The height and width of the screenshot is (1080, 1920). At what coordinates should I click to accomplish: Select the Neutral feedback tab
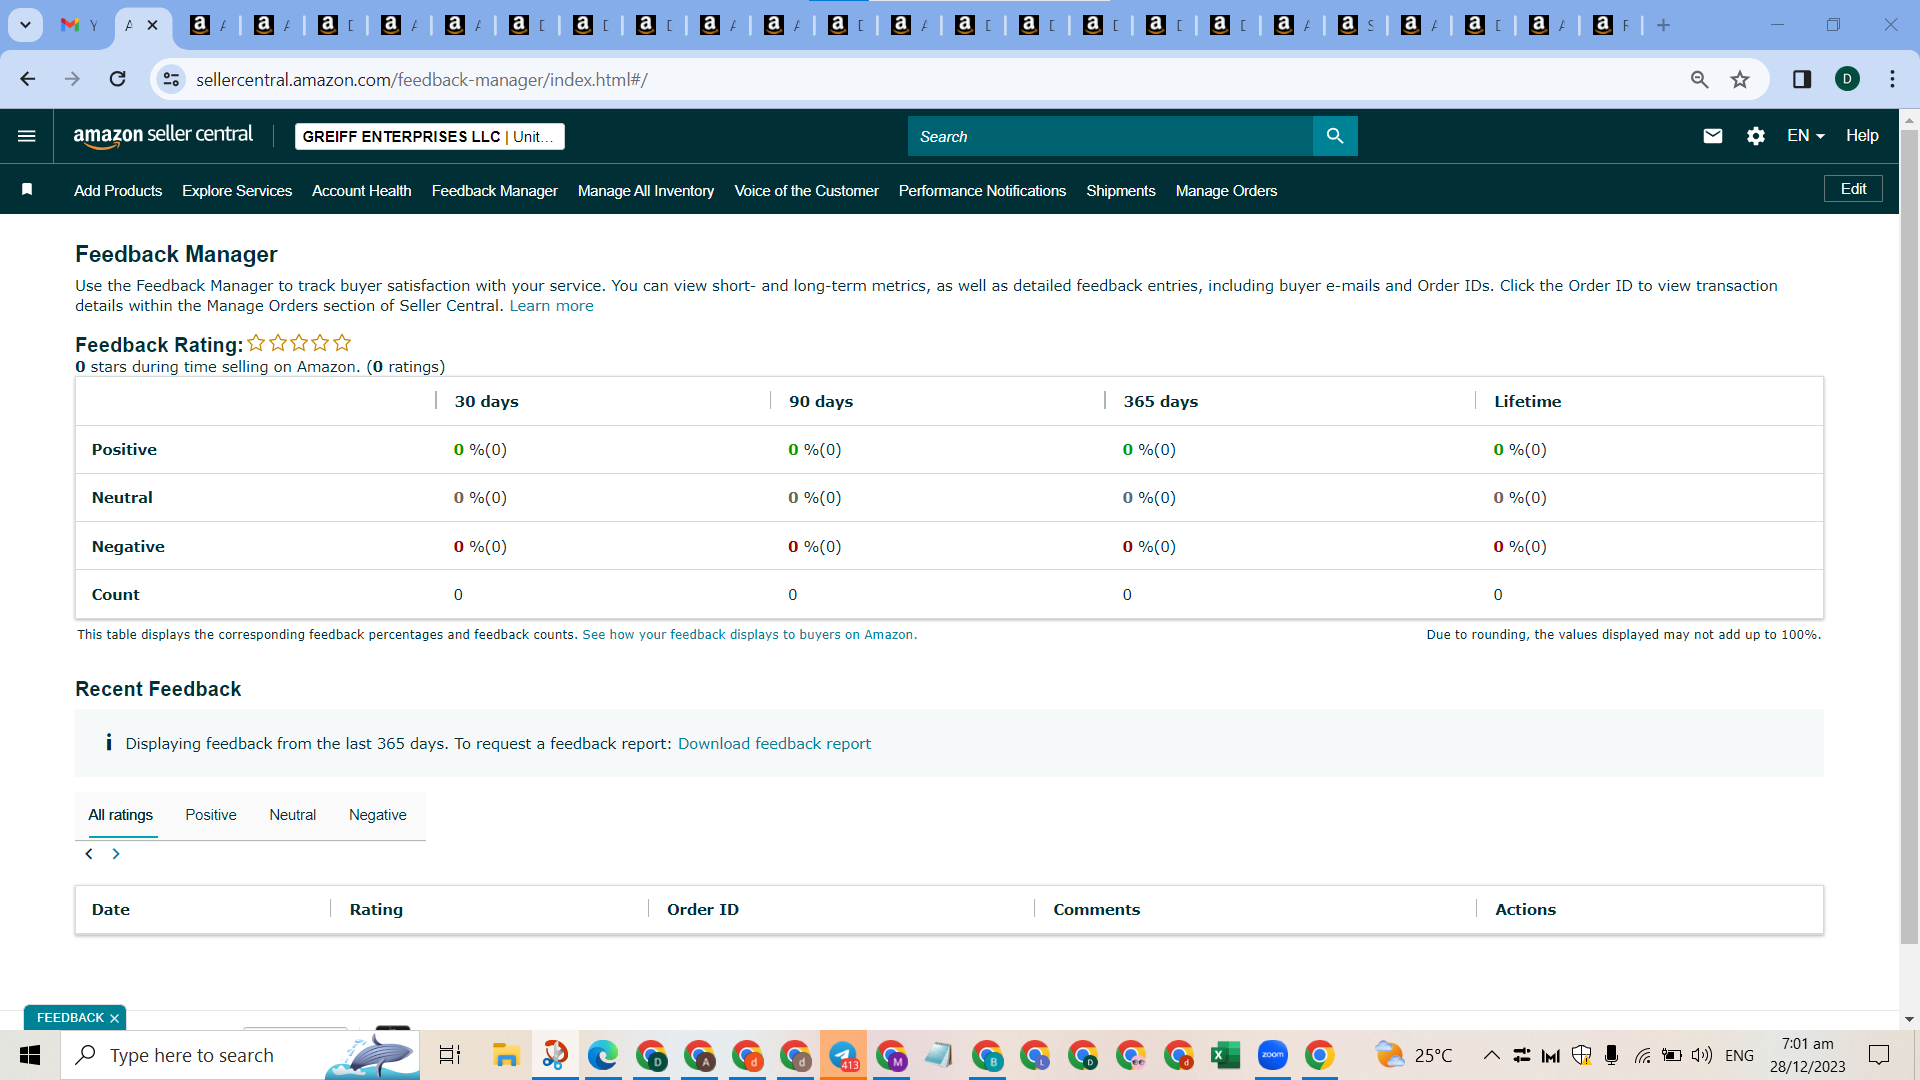coord(293,815)
